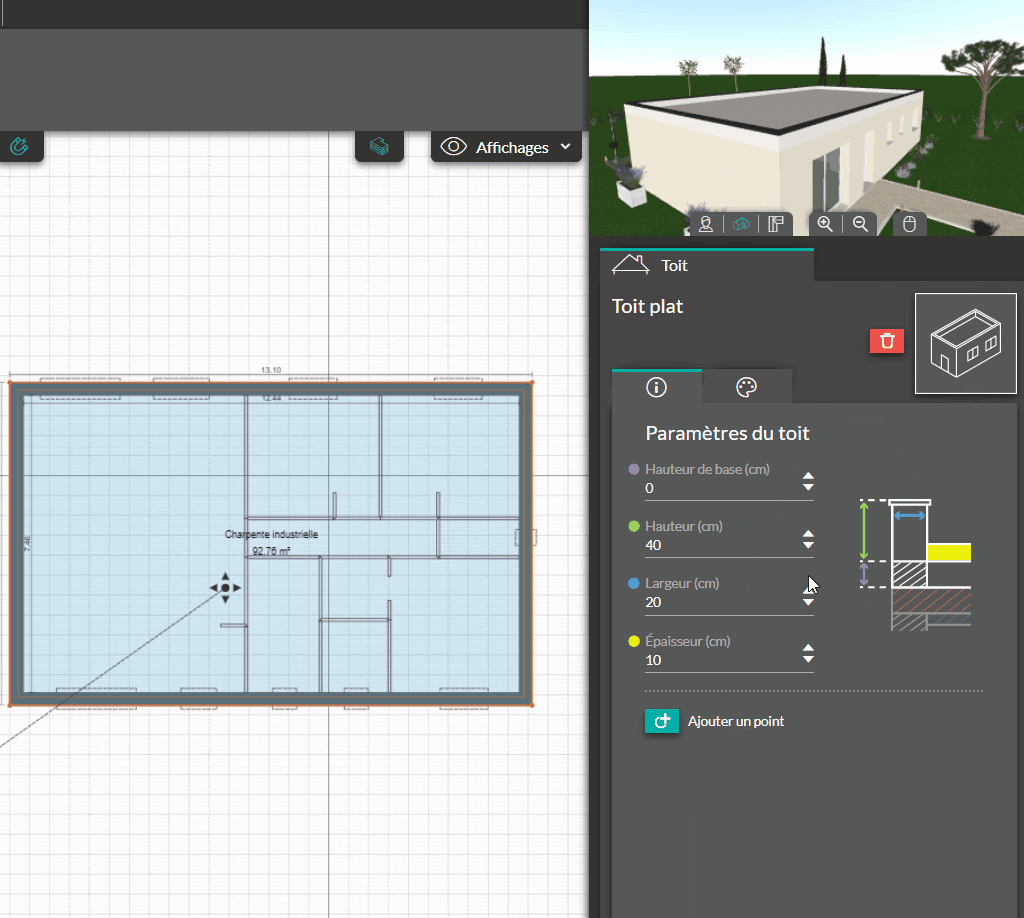The height and width of the screenshot is (918, 1024).
Task: Select the roof info parameters tab
Action: click(657, 388)
